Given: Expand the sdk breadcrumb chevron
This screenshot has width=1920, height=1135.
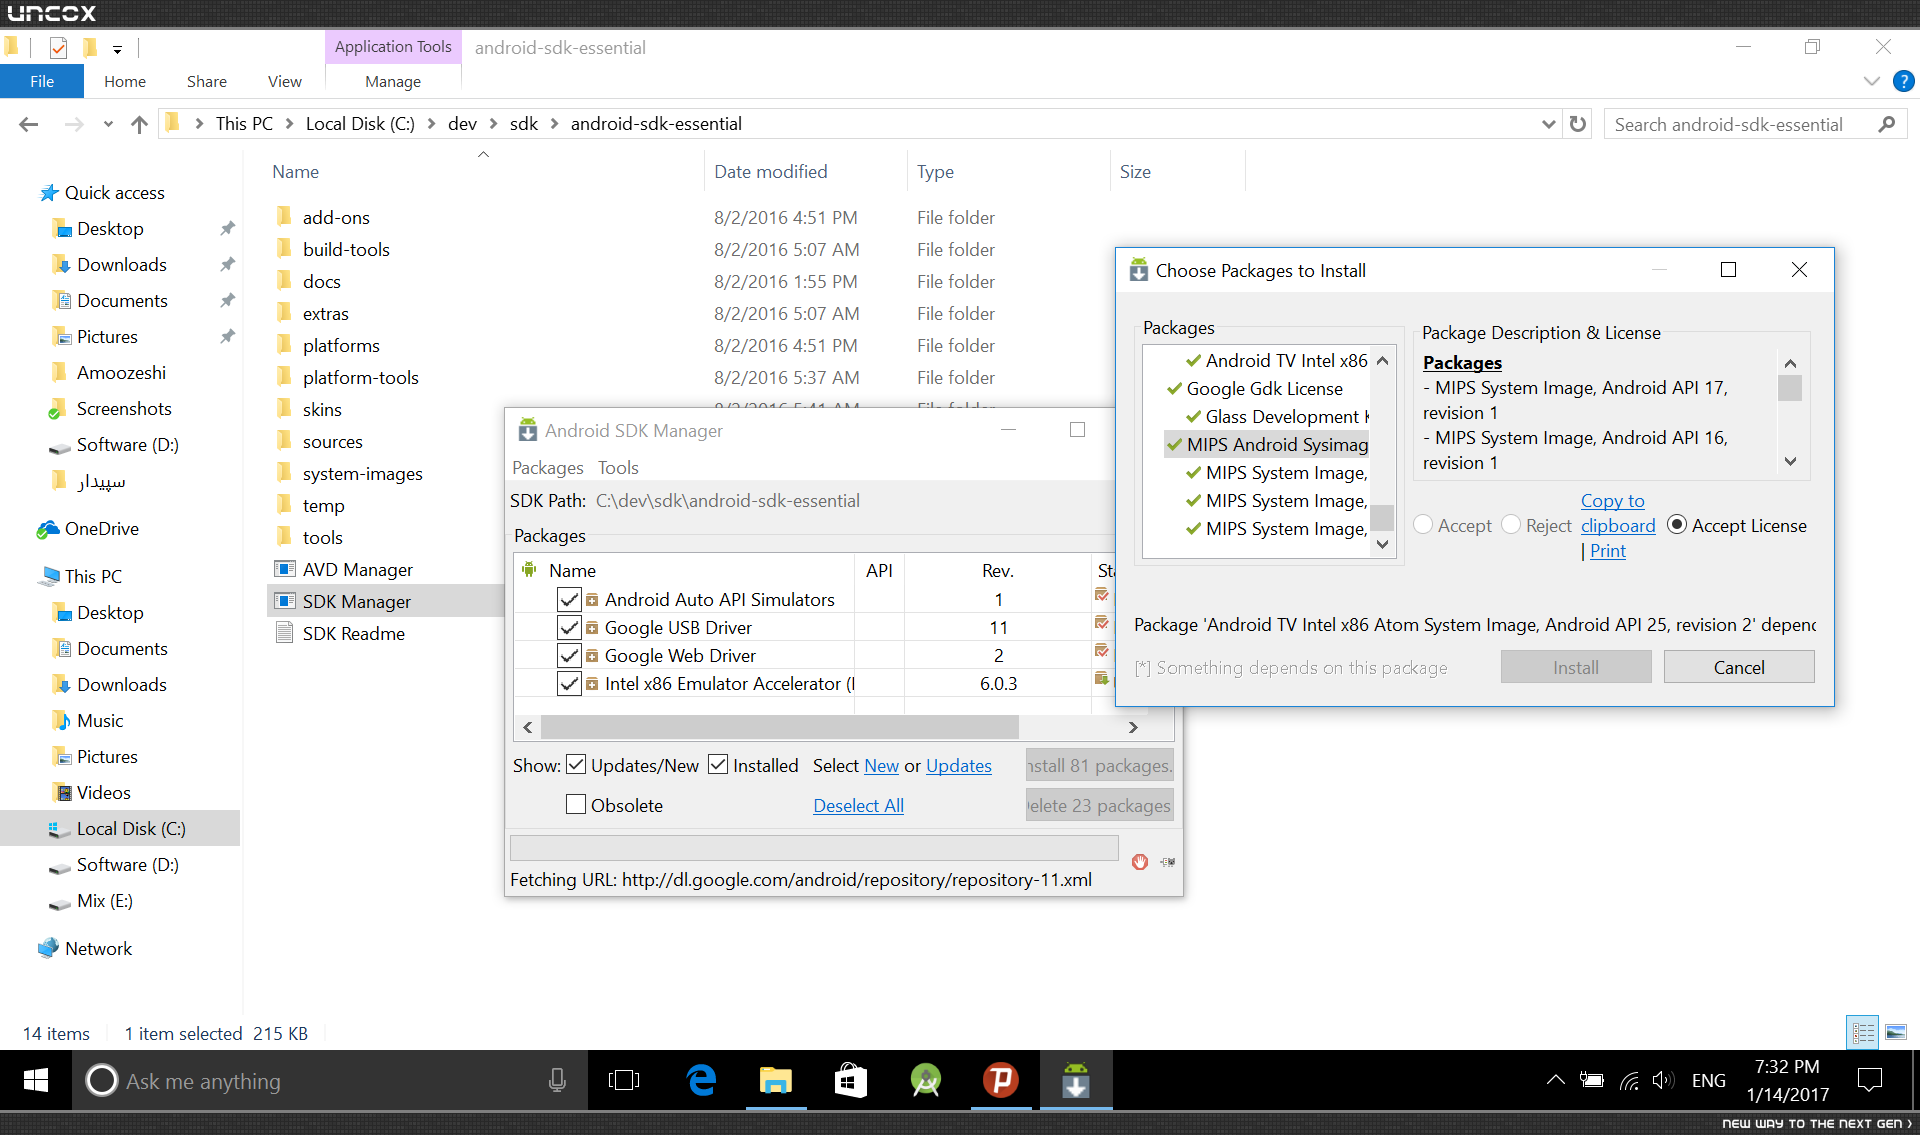Looking at the screenshot, I should [x=554, y=124].
